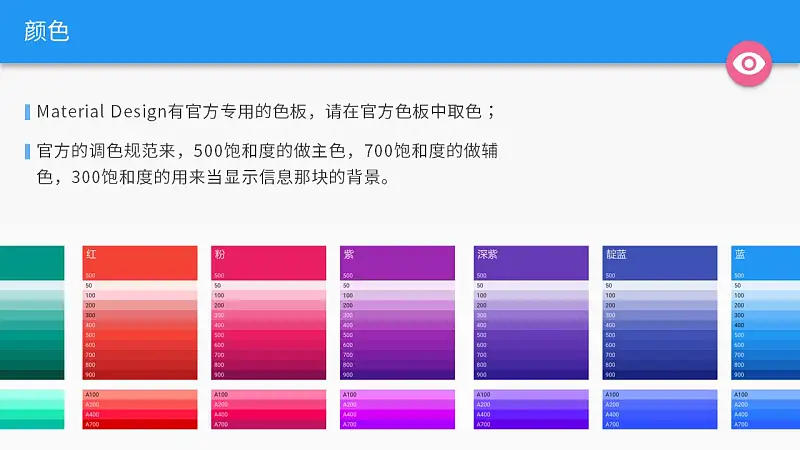Pick the indigo 800 swatch row
The width and height of the screenshot is (800, 450).
660,365
